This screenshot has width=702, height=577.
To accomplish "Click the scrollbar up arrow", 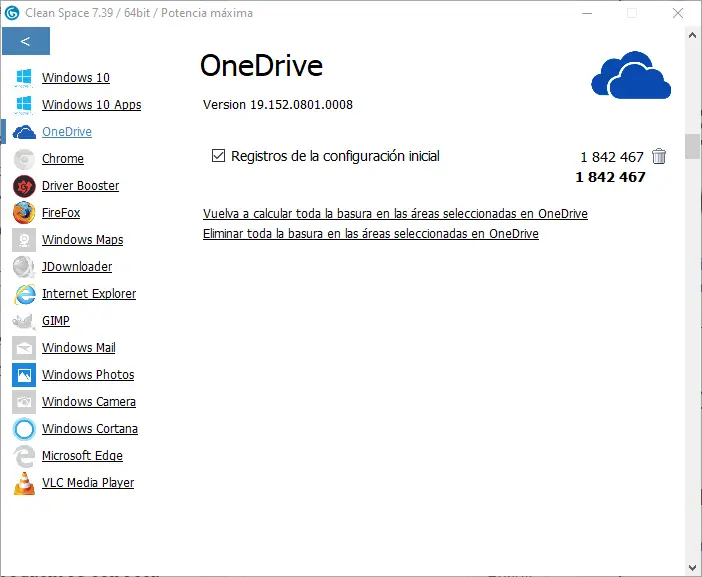I will [692, 35].
